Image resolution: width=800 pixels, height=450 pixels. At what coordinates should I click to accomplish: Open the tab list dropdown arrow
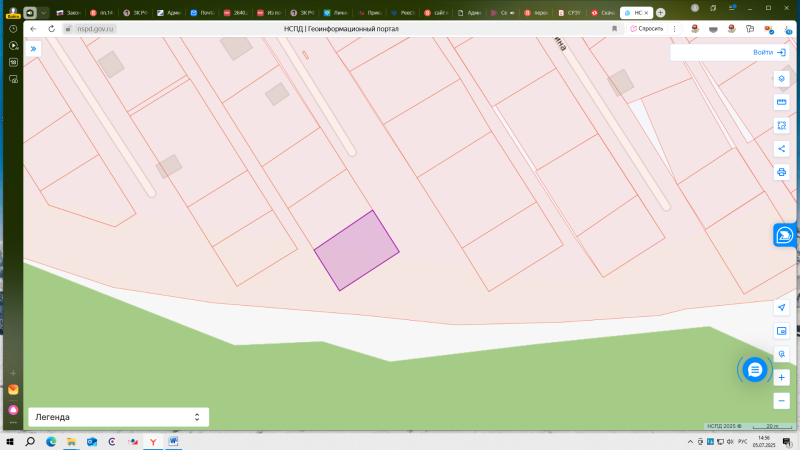pos(43,13)
